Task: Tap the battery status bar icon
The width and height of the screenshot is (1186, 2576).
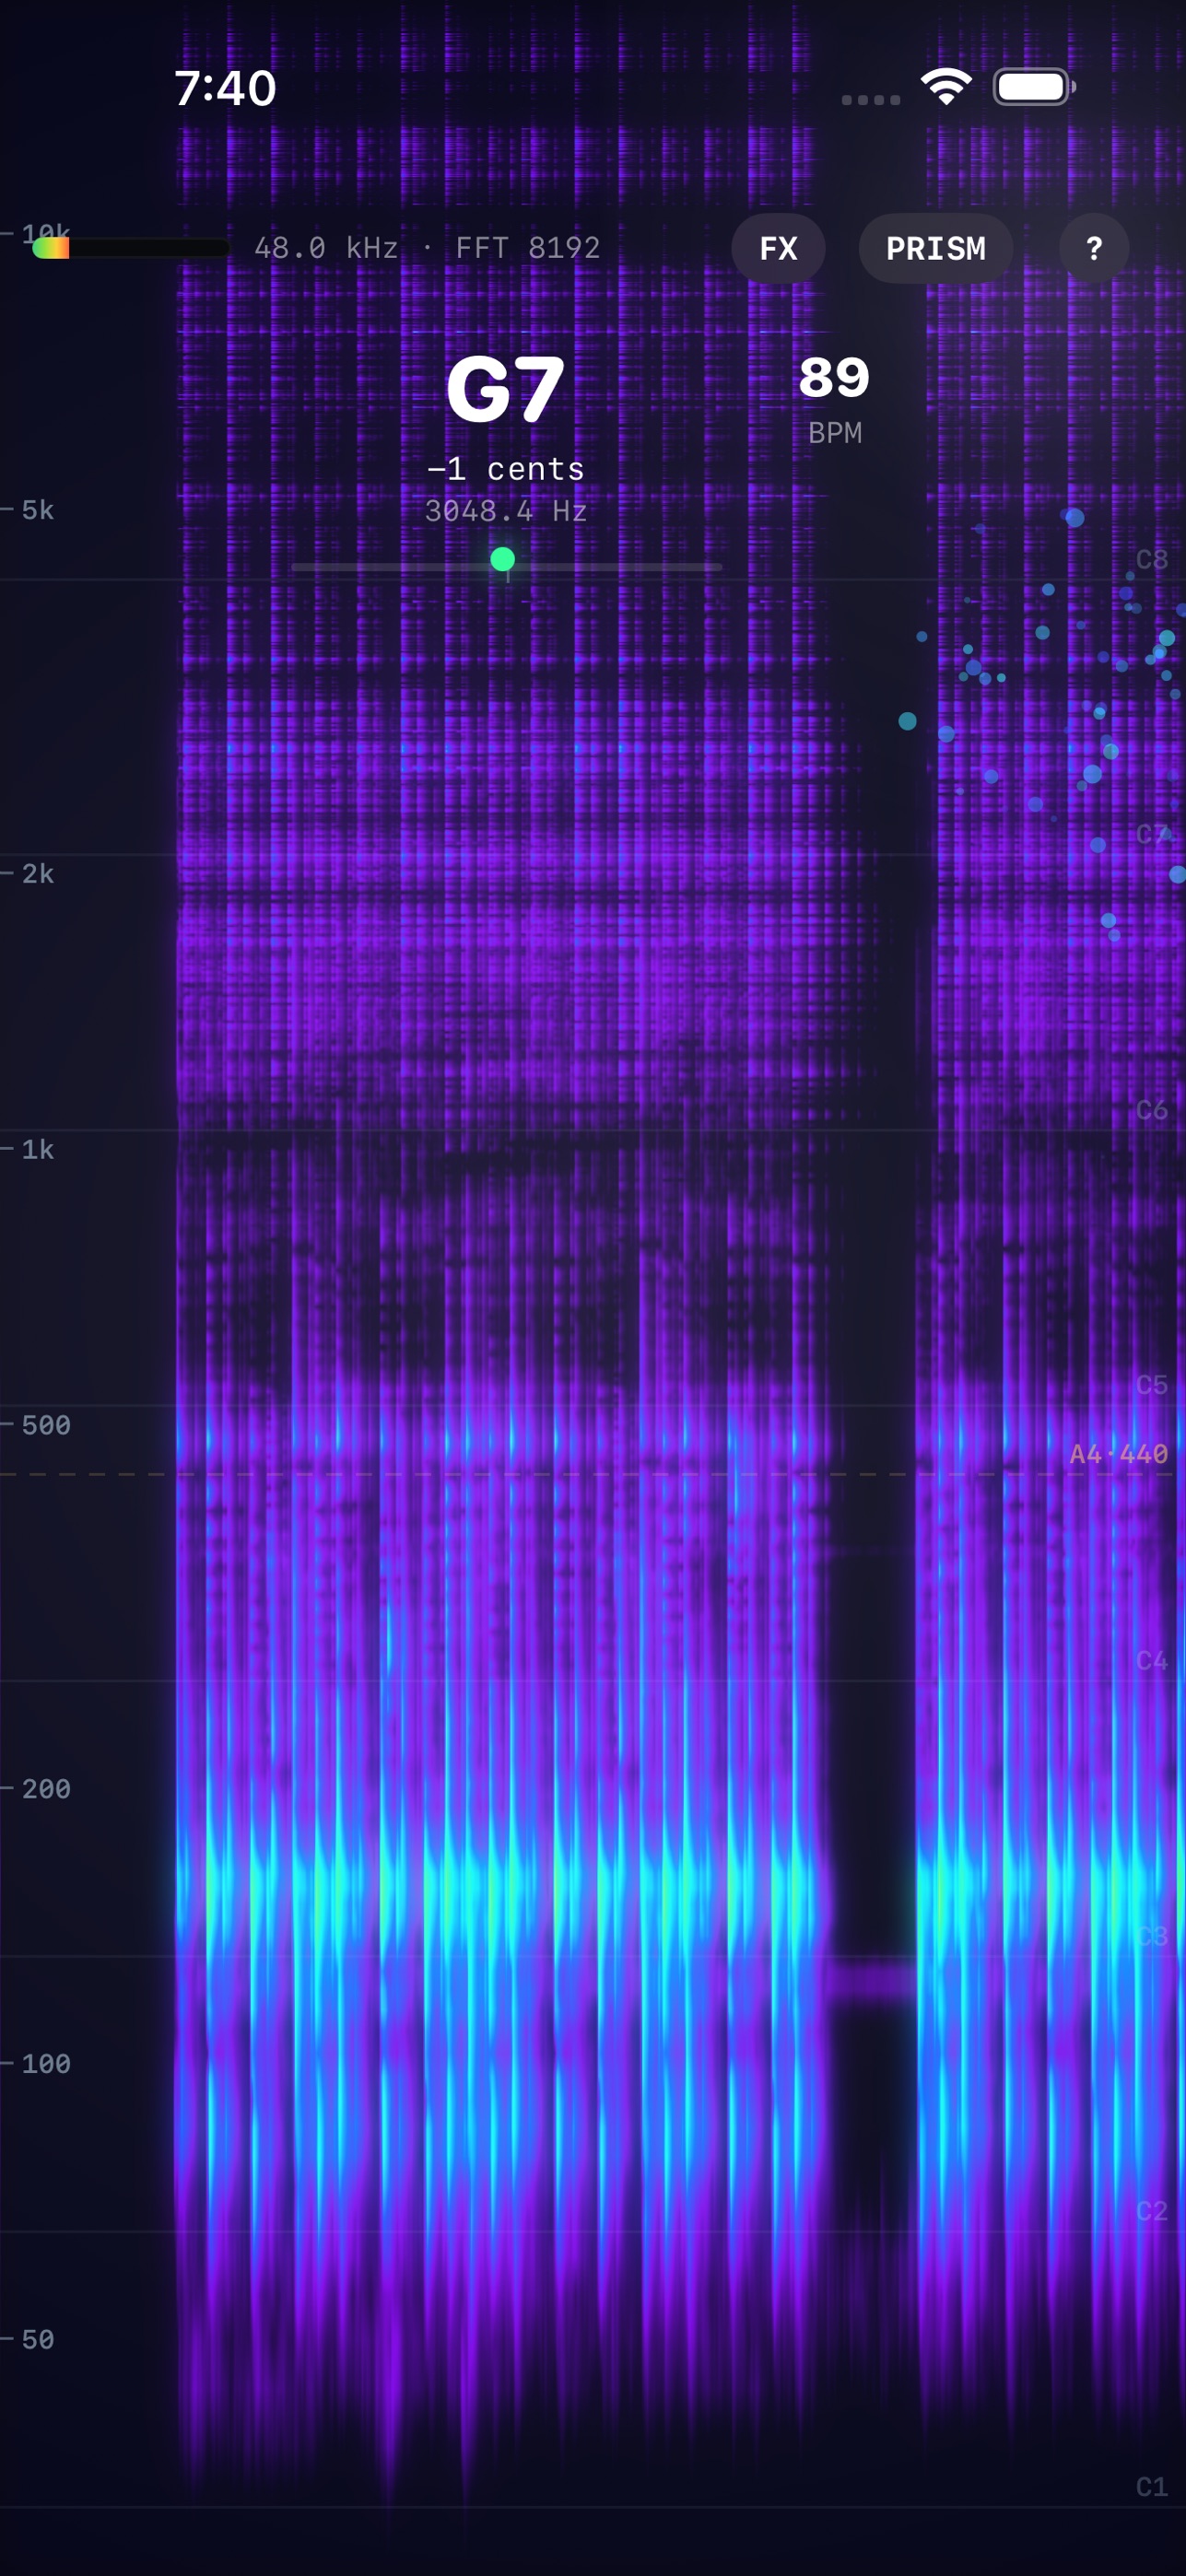Action: point(1034,87)
